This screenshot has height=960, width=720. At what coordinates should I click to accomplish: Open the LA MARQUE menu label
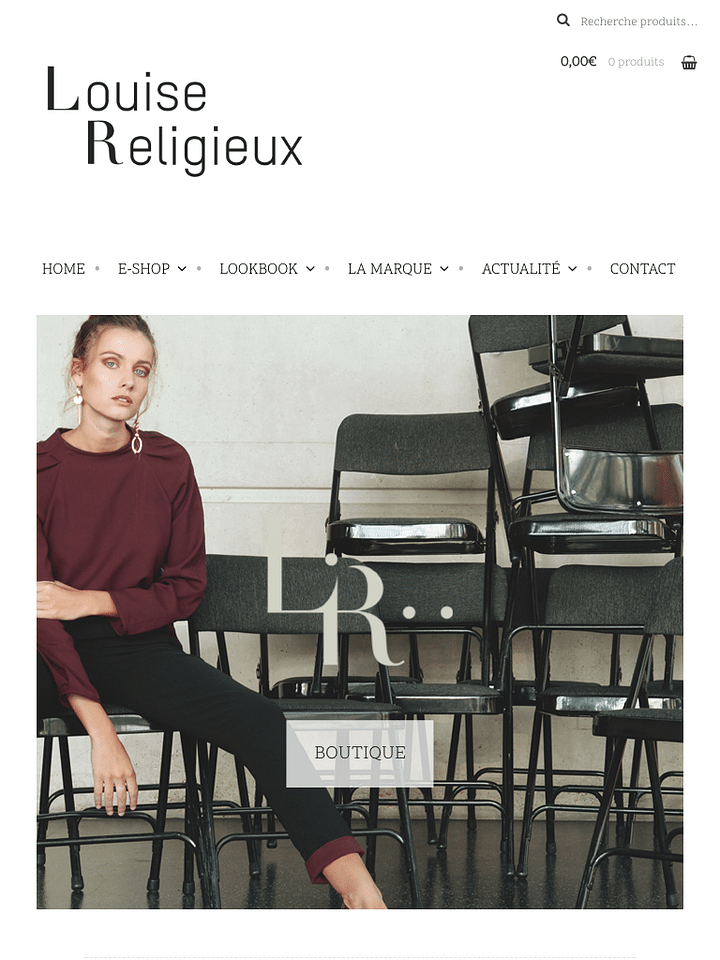coord(390,269)
